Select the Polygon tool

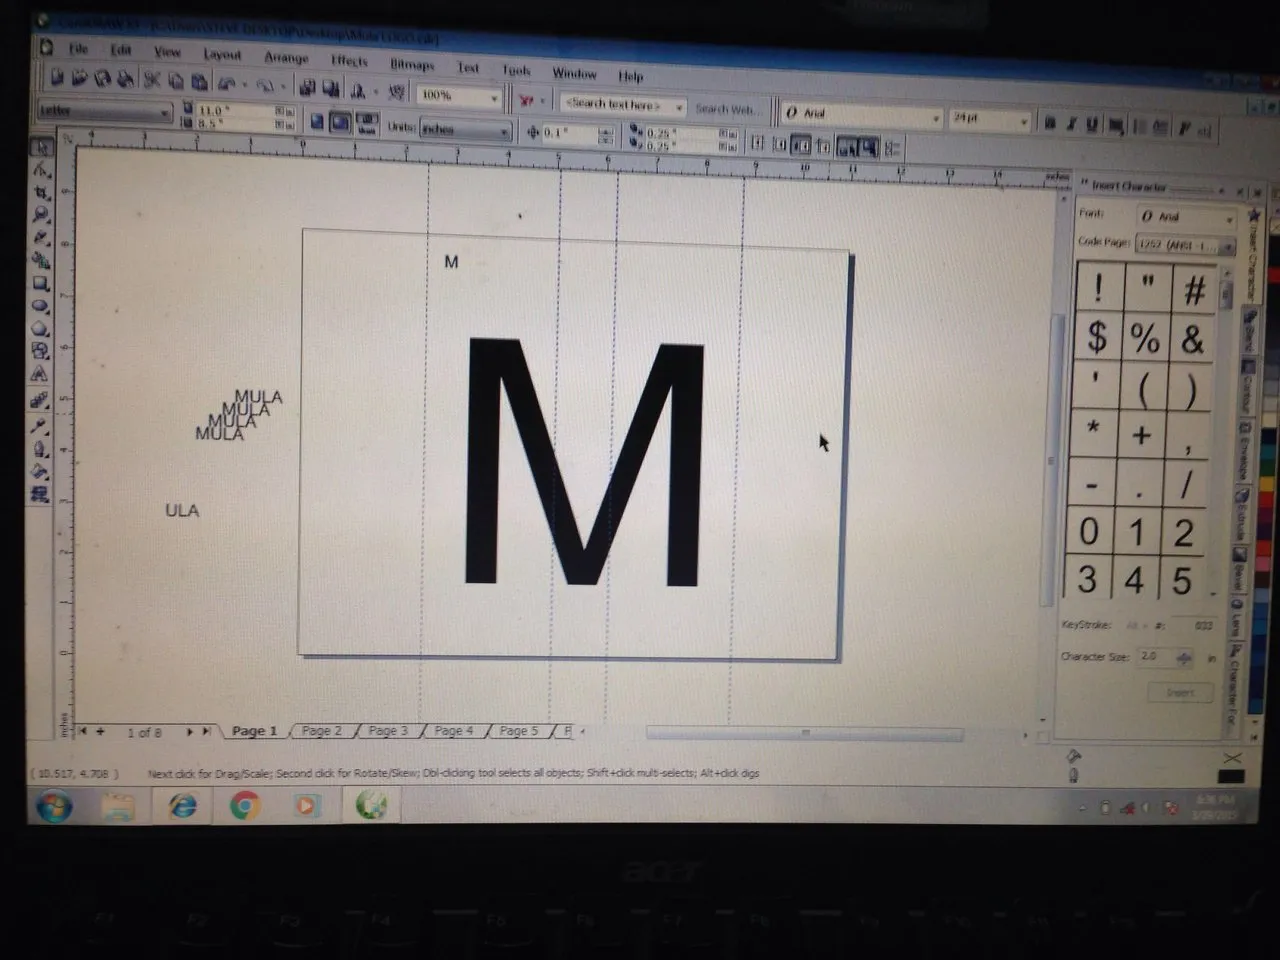[41, 328]
